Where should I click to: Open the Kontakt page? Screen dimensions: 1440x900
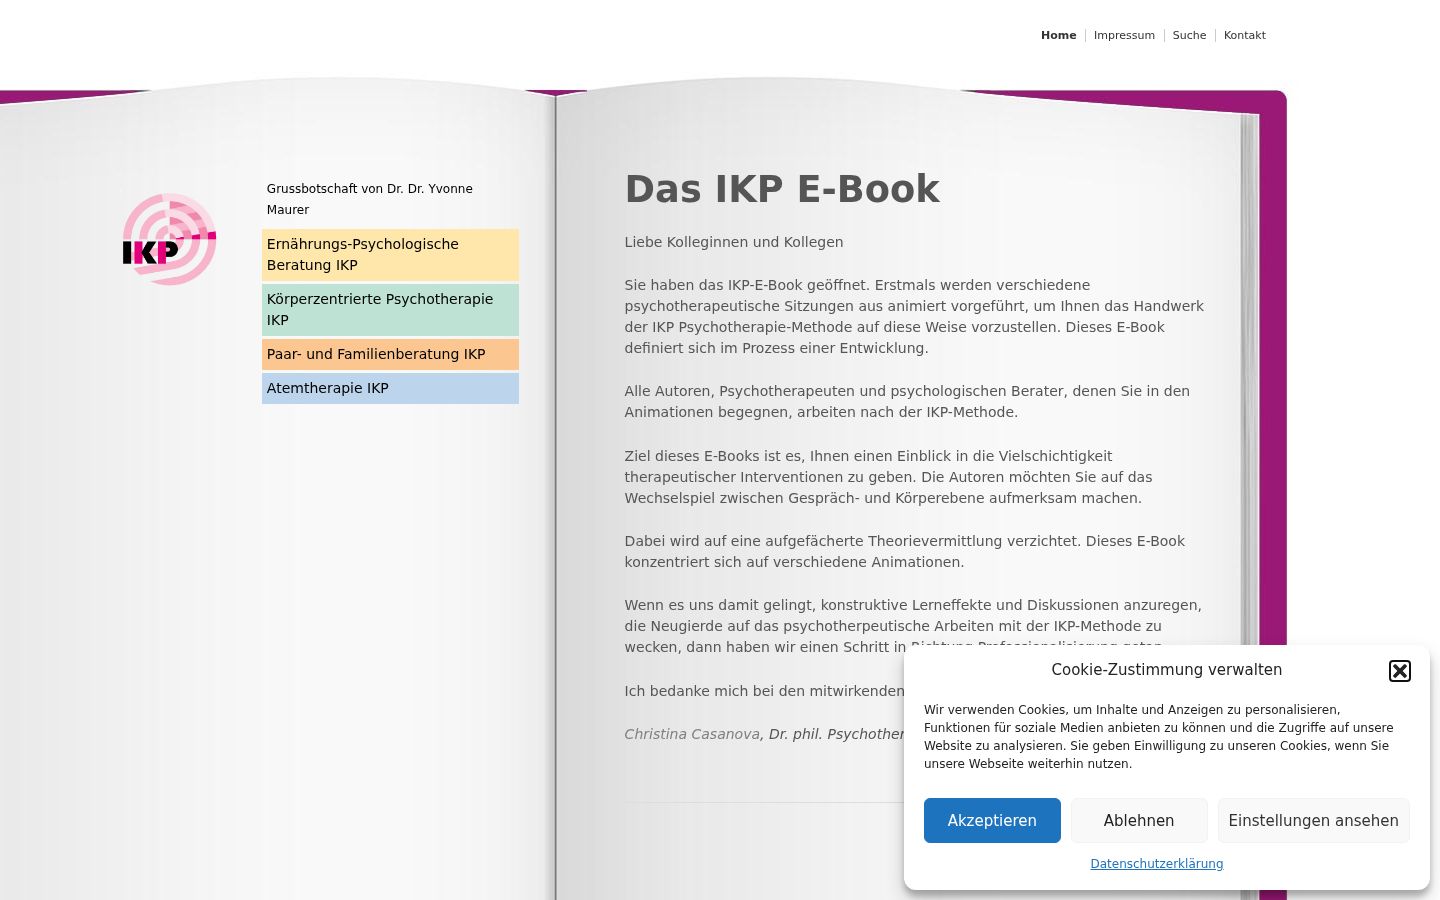1244,35
